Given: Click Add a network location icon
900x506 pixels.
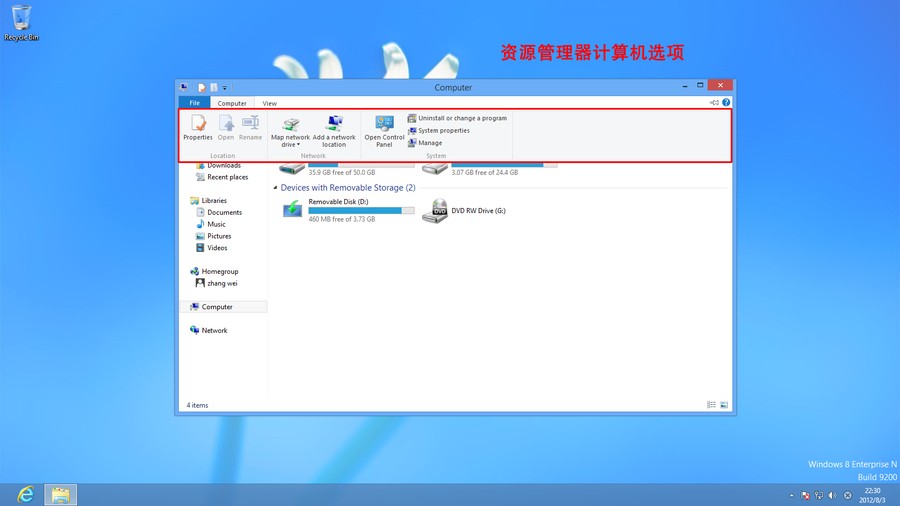Looking at the screenshot, I should click(x=334, y=126).
